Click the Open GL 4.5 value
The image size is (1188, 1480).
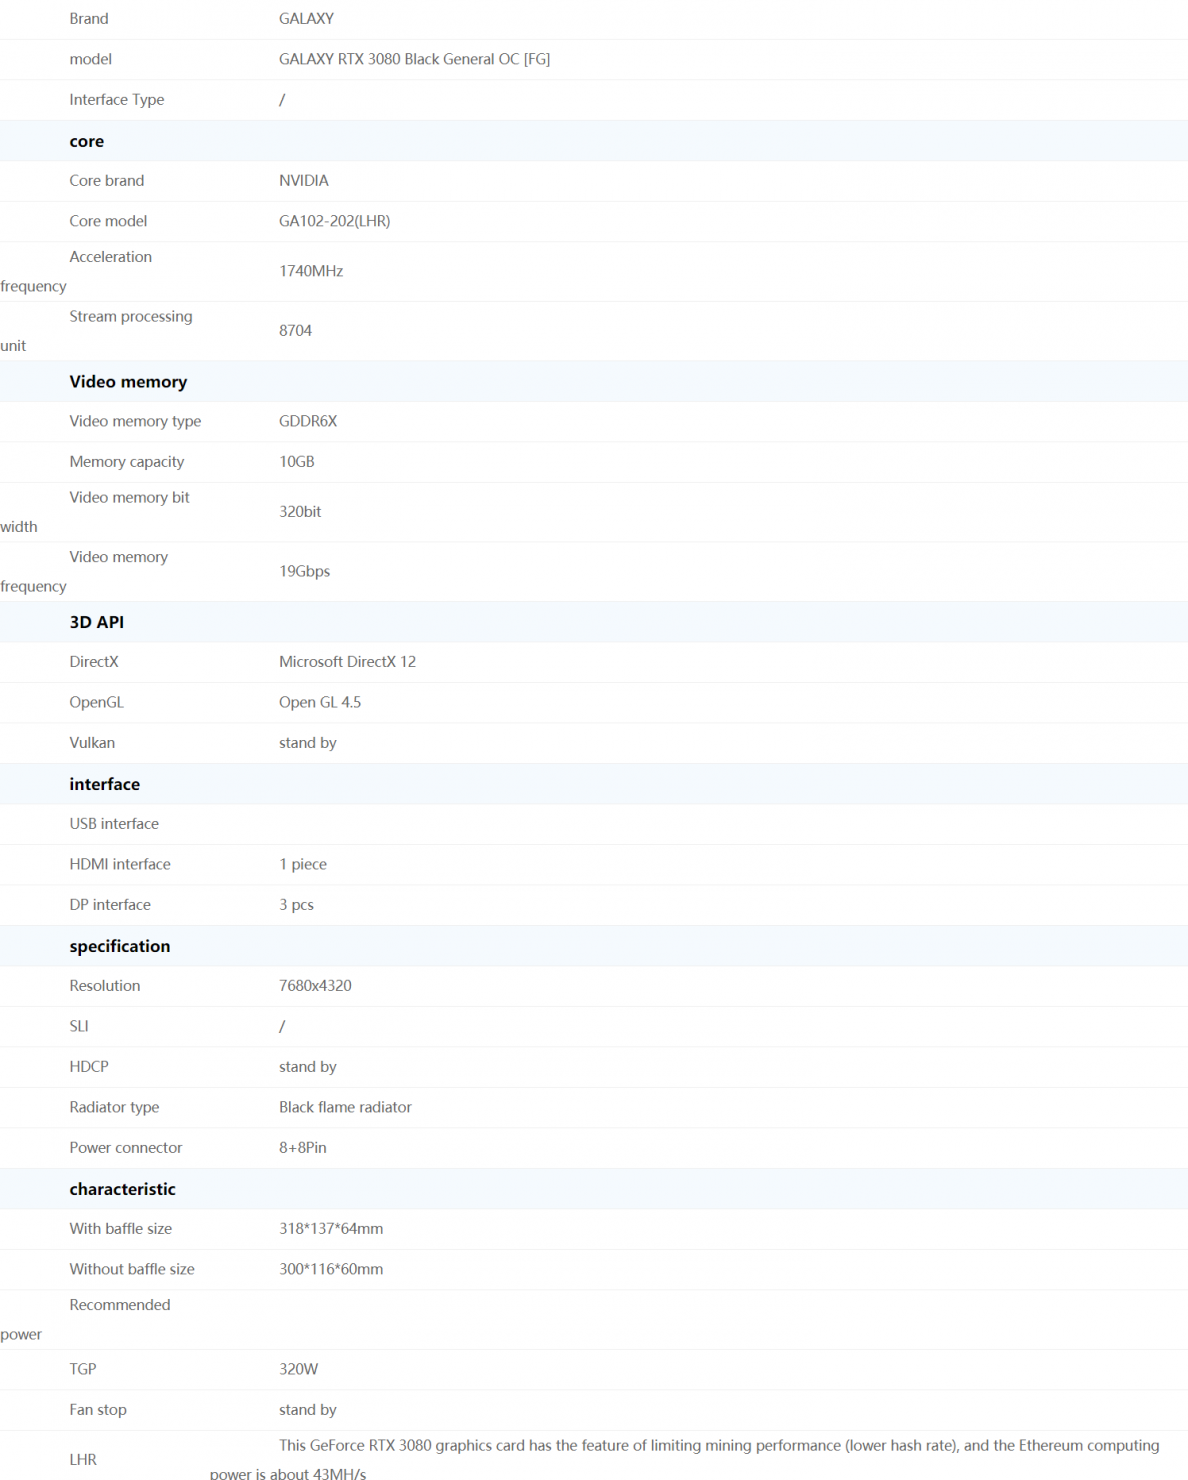(320, 703)
